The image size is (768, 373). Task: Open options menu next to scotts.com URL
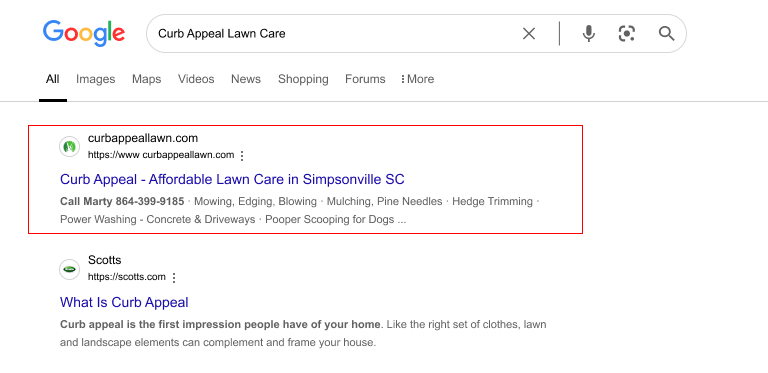(x=173, y=278)
